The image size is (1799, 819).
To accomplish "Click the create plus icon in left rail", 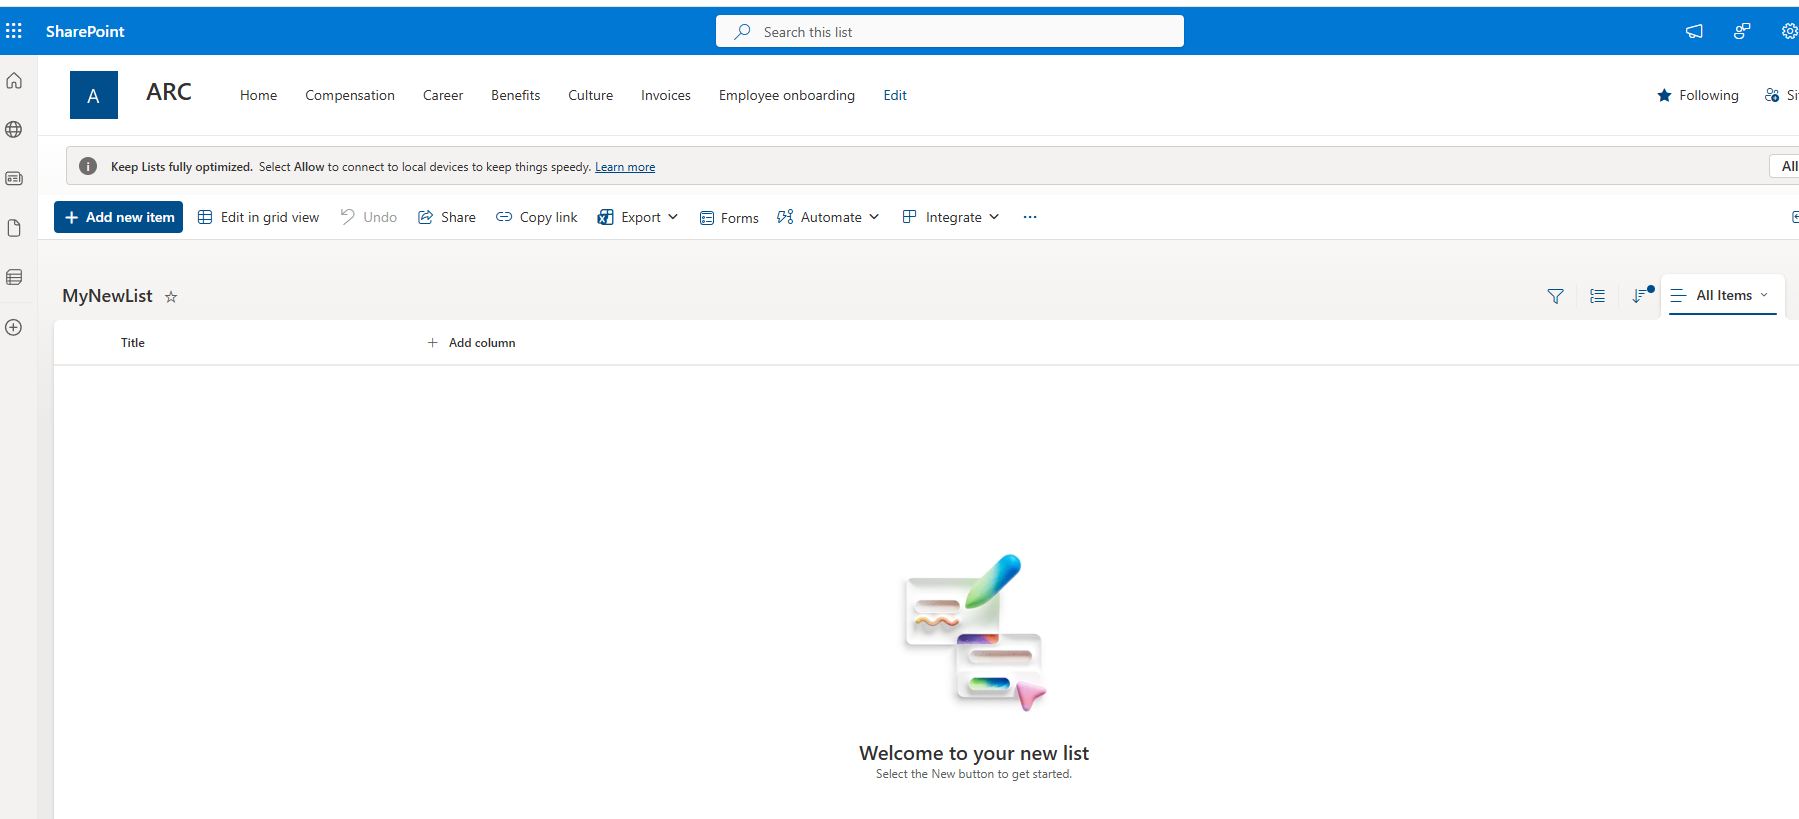I will pos(14,327).
